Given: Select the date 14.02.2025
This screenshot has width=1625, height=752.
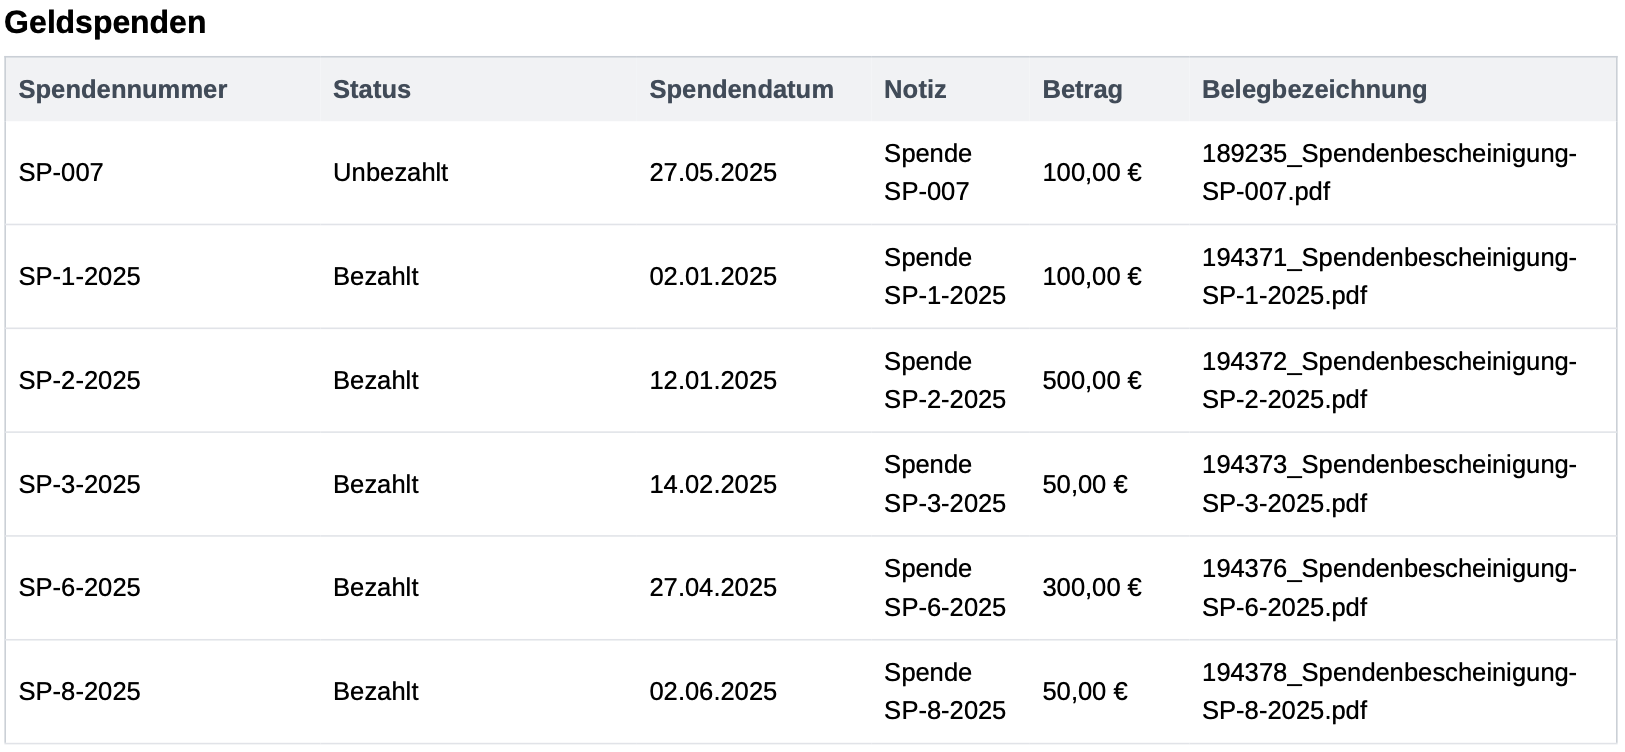Looking at the screenshot, I should pos(713,485).
